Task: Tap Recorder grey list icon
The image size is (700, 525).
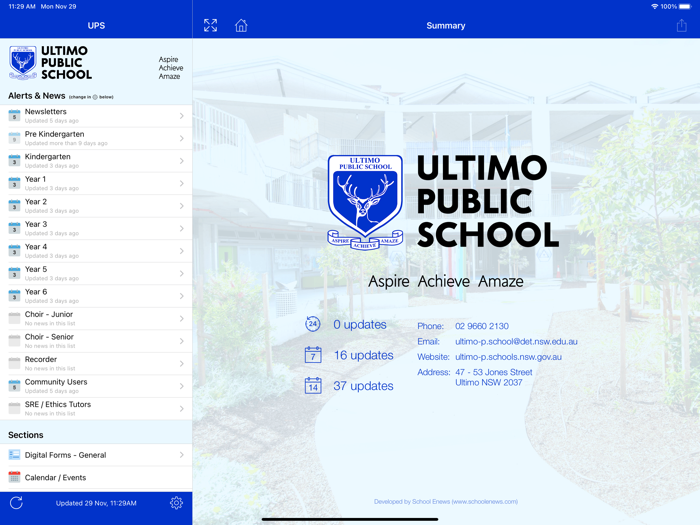Action: tap(14, 363)
